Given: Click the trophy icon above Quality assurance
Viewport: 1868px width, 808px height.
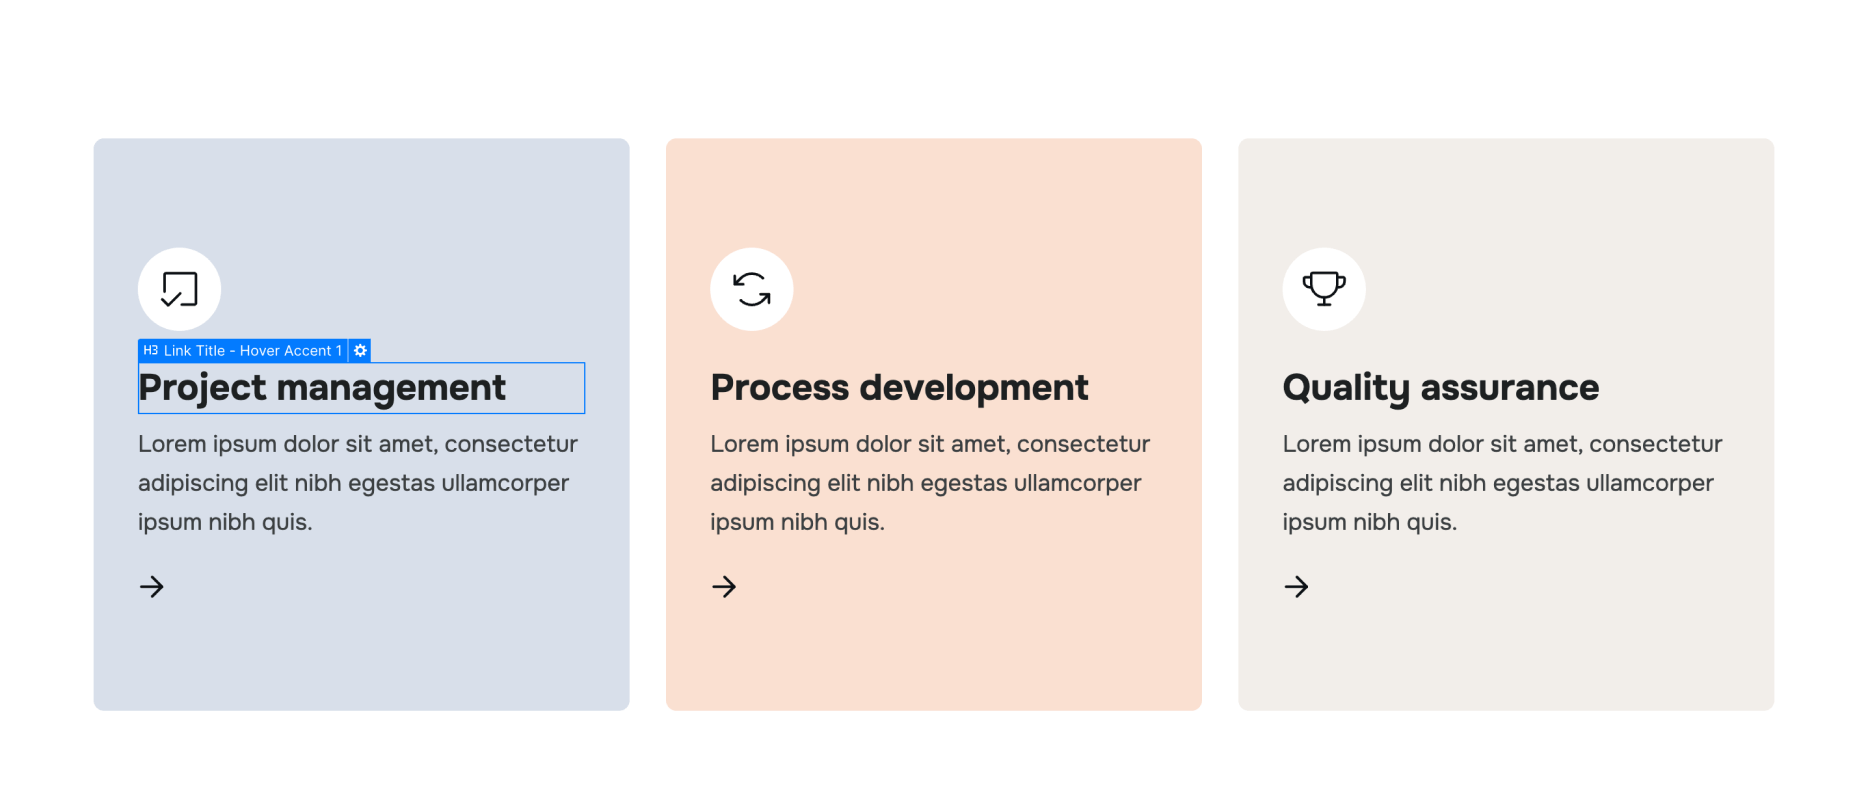Looking at the screenshot, I should [1323, 288].
